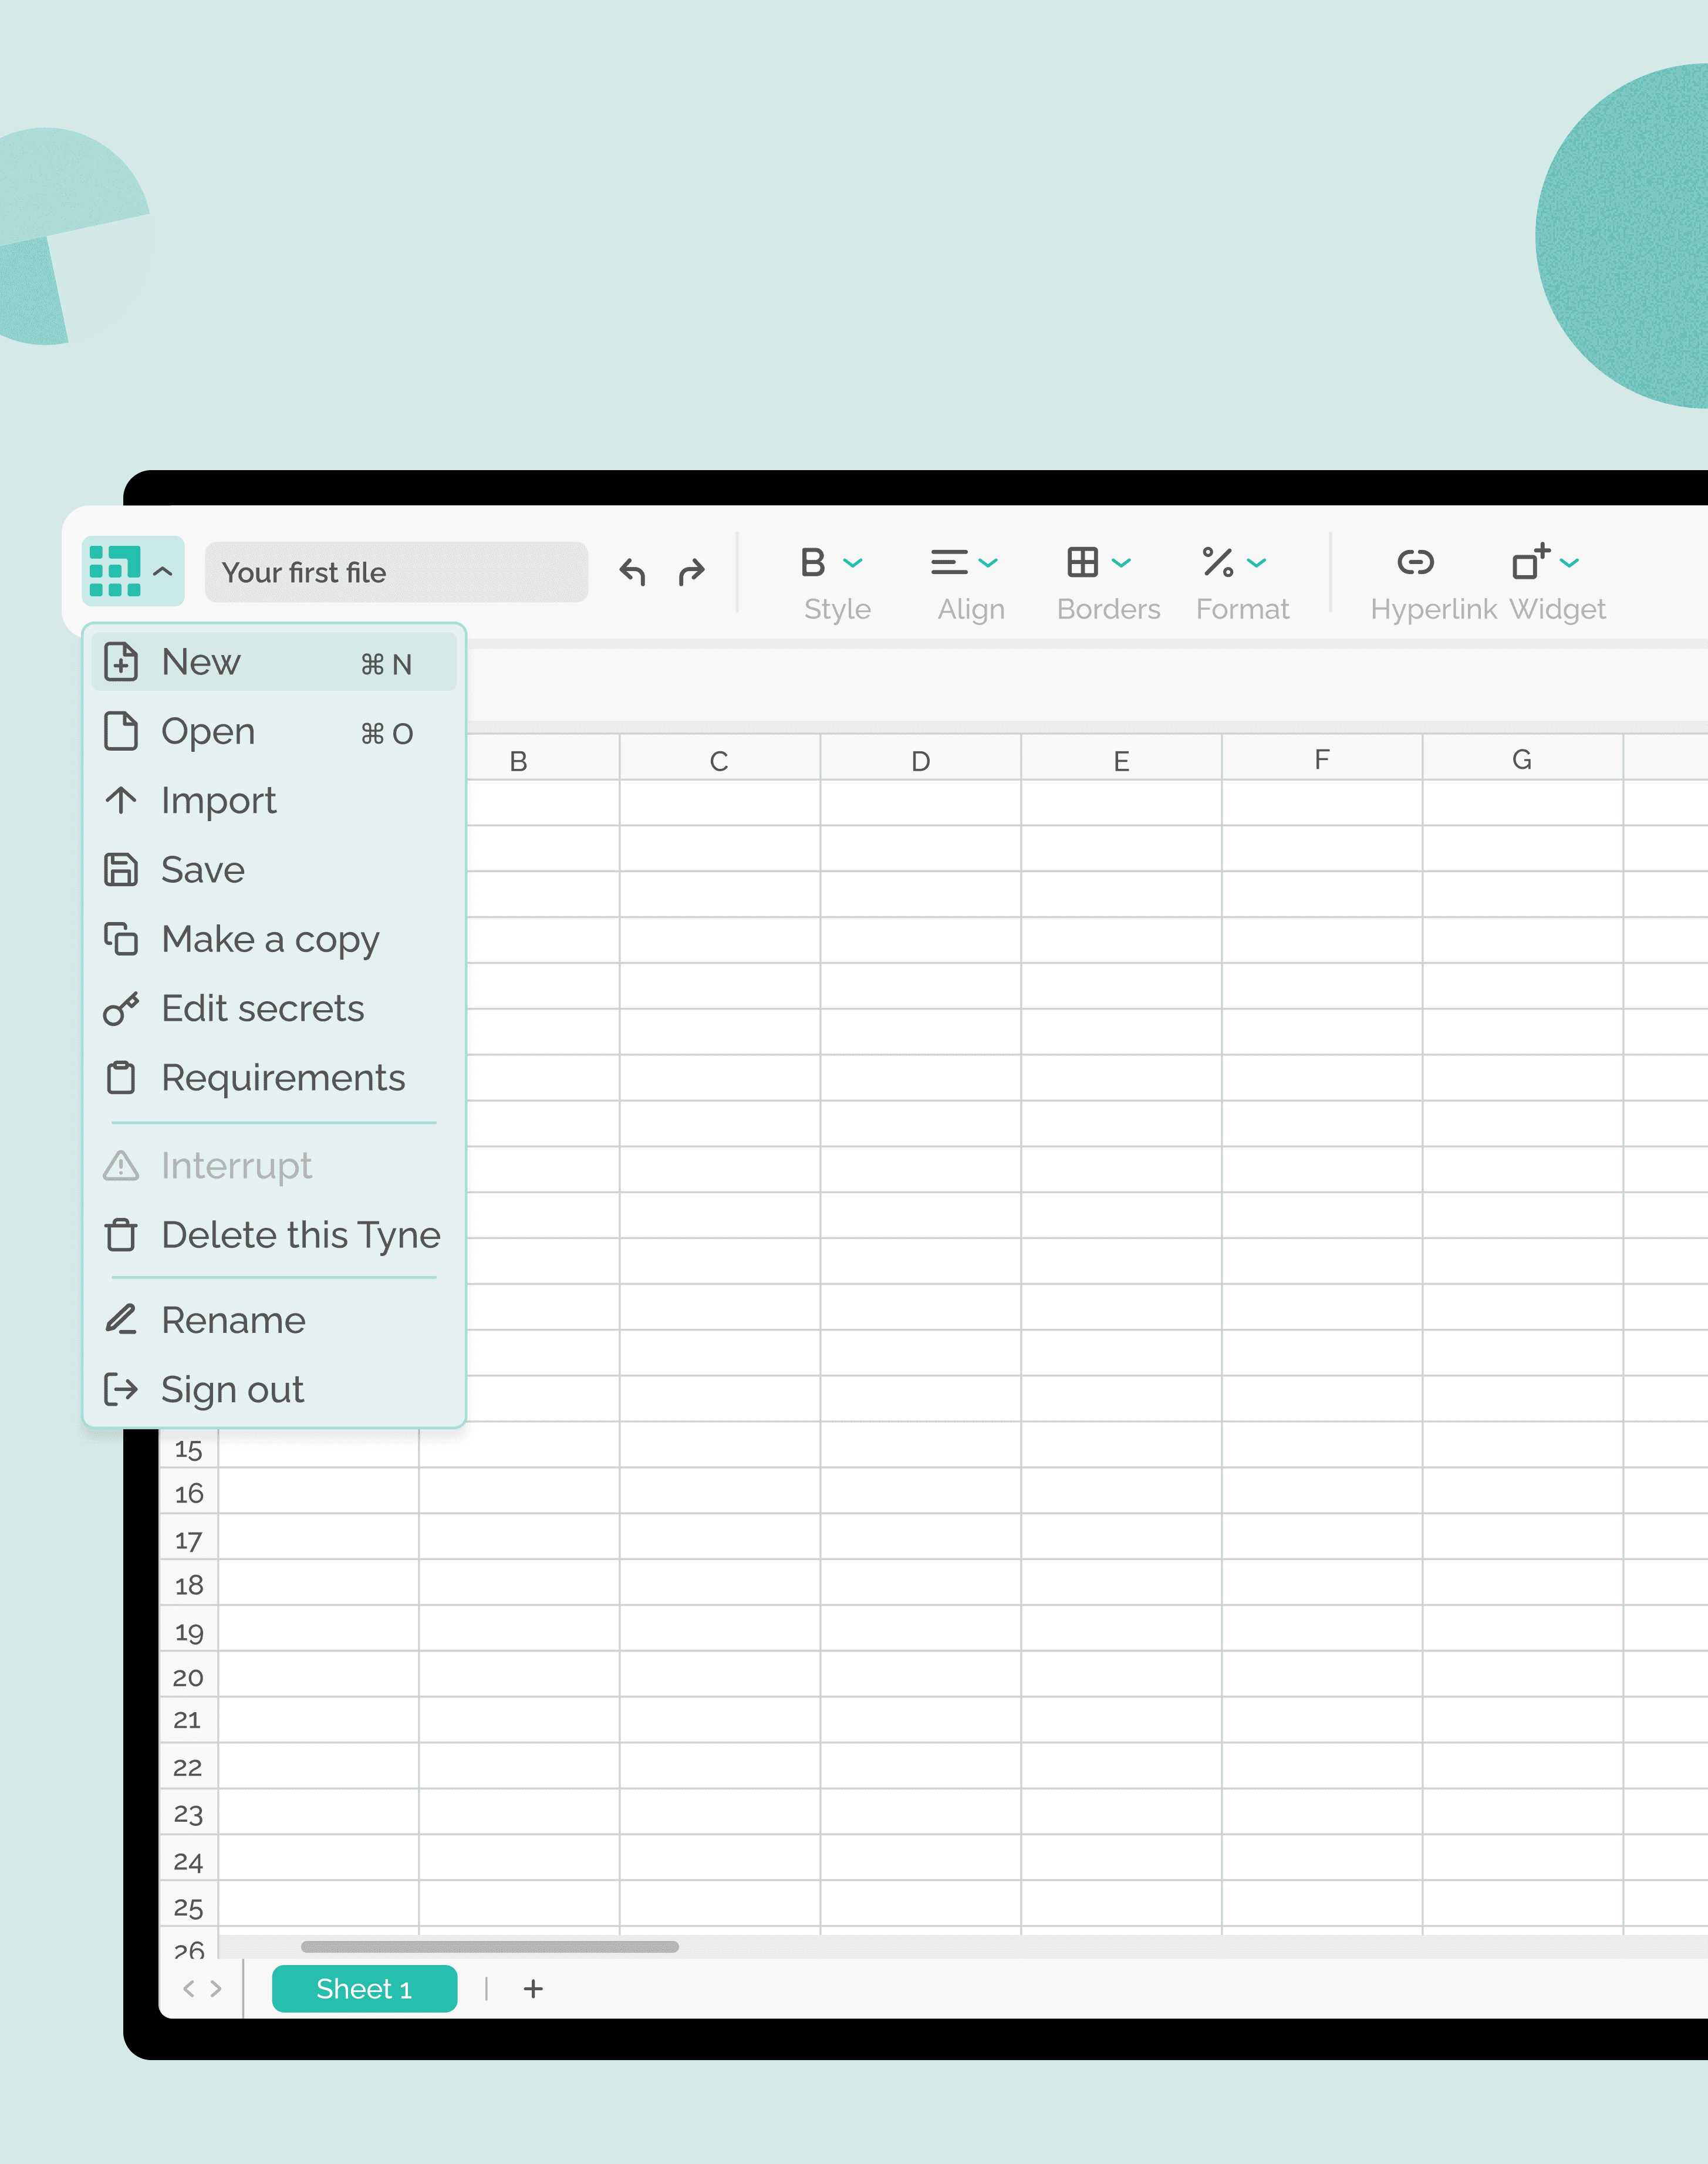Viewport: 1708px width, 2164px height.
Task: Add a new sheet with plus button
Action: point(533,1988)
